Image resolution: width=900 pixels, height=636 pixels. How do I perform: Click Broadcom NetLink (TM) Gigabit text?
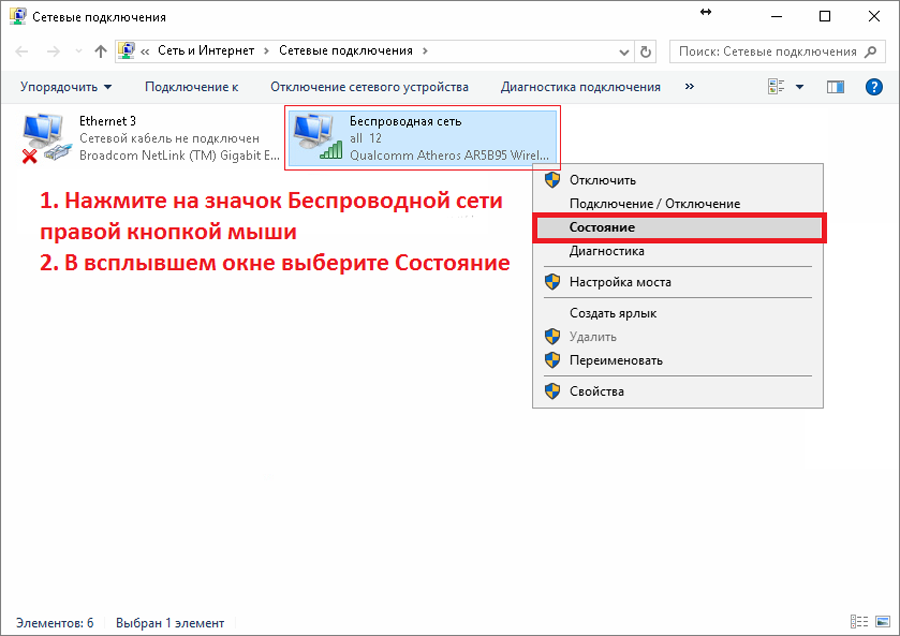pos(179,156)
